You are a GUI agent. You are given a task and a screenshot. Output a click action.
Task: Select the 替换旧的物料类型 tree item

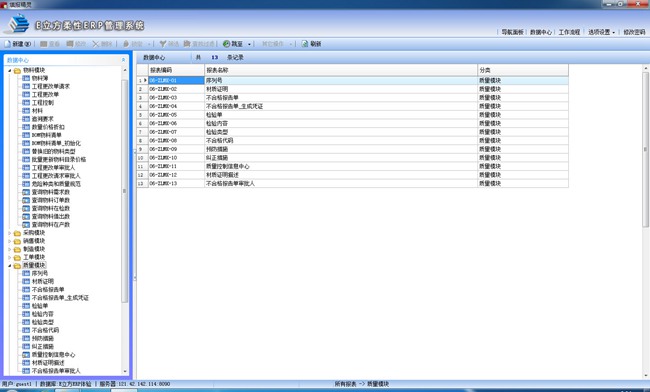pos(53,151)
